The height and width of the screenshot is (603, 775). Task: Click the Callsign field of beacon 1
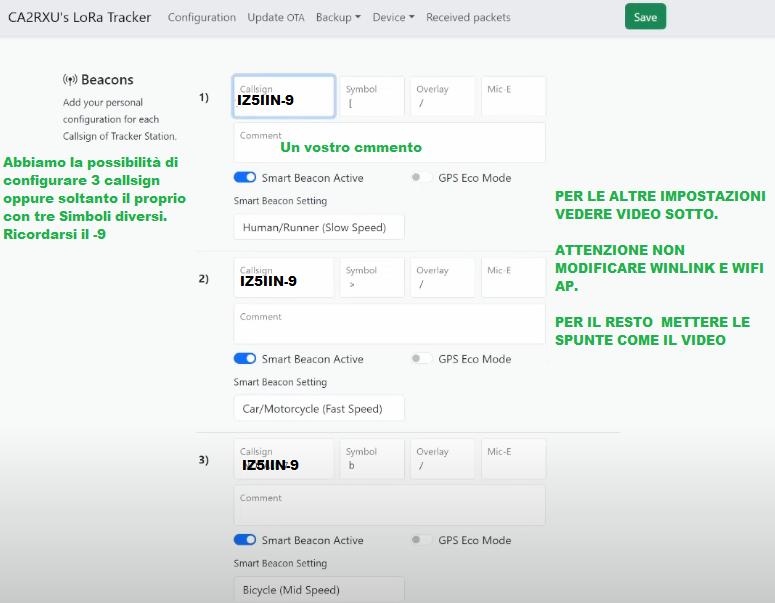click(284, 97)
